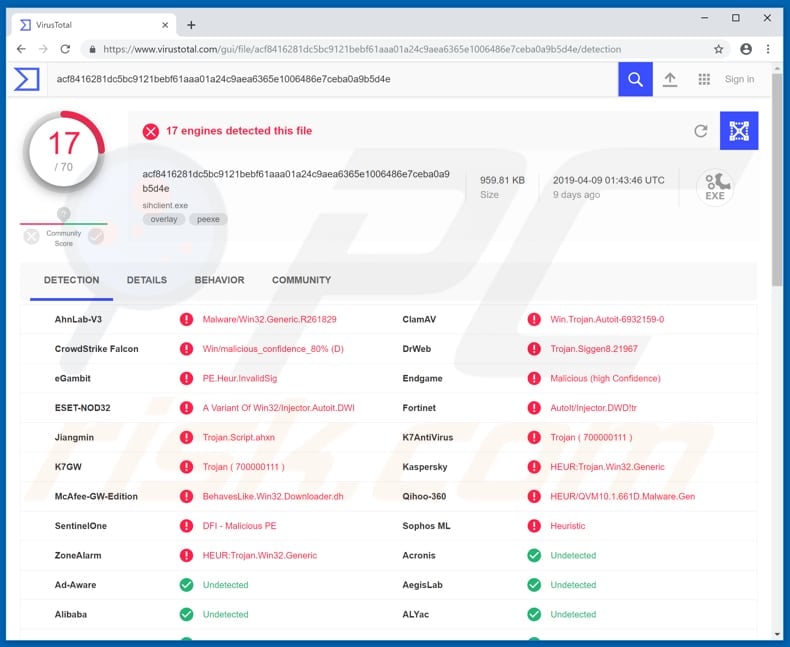Screen dimensions: 790x647
Task: Open Chrome three-dot menu
Action: 768,49
